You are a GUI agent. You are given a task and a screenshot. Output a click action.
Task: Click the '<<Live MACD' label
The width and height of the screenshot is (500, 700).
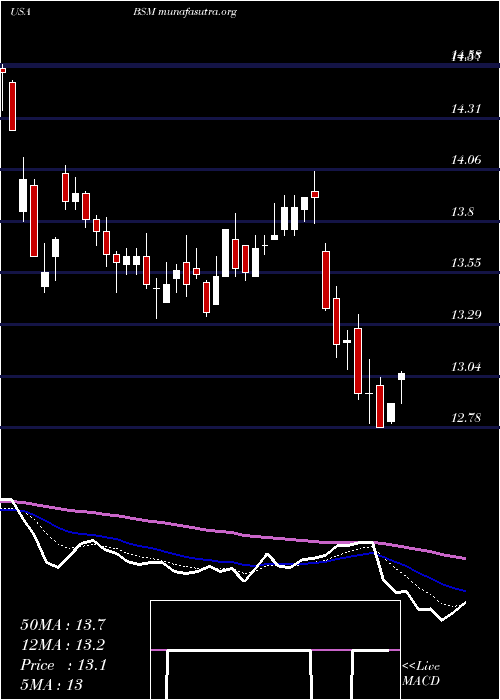point(421,673)
